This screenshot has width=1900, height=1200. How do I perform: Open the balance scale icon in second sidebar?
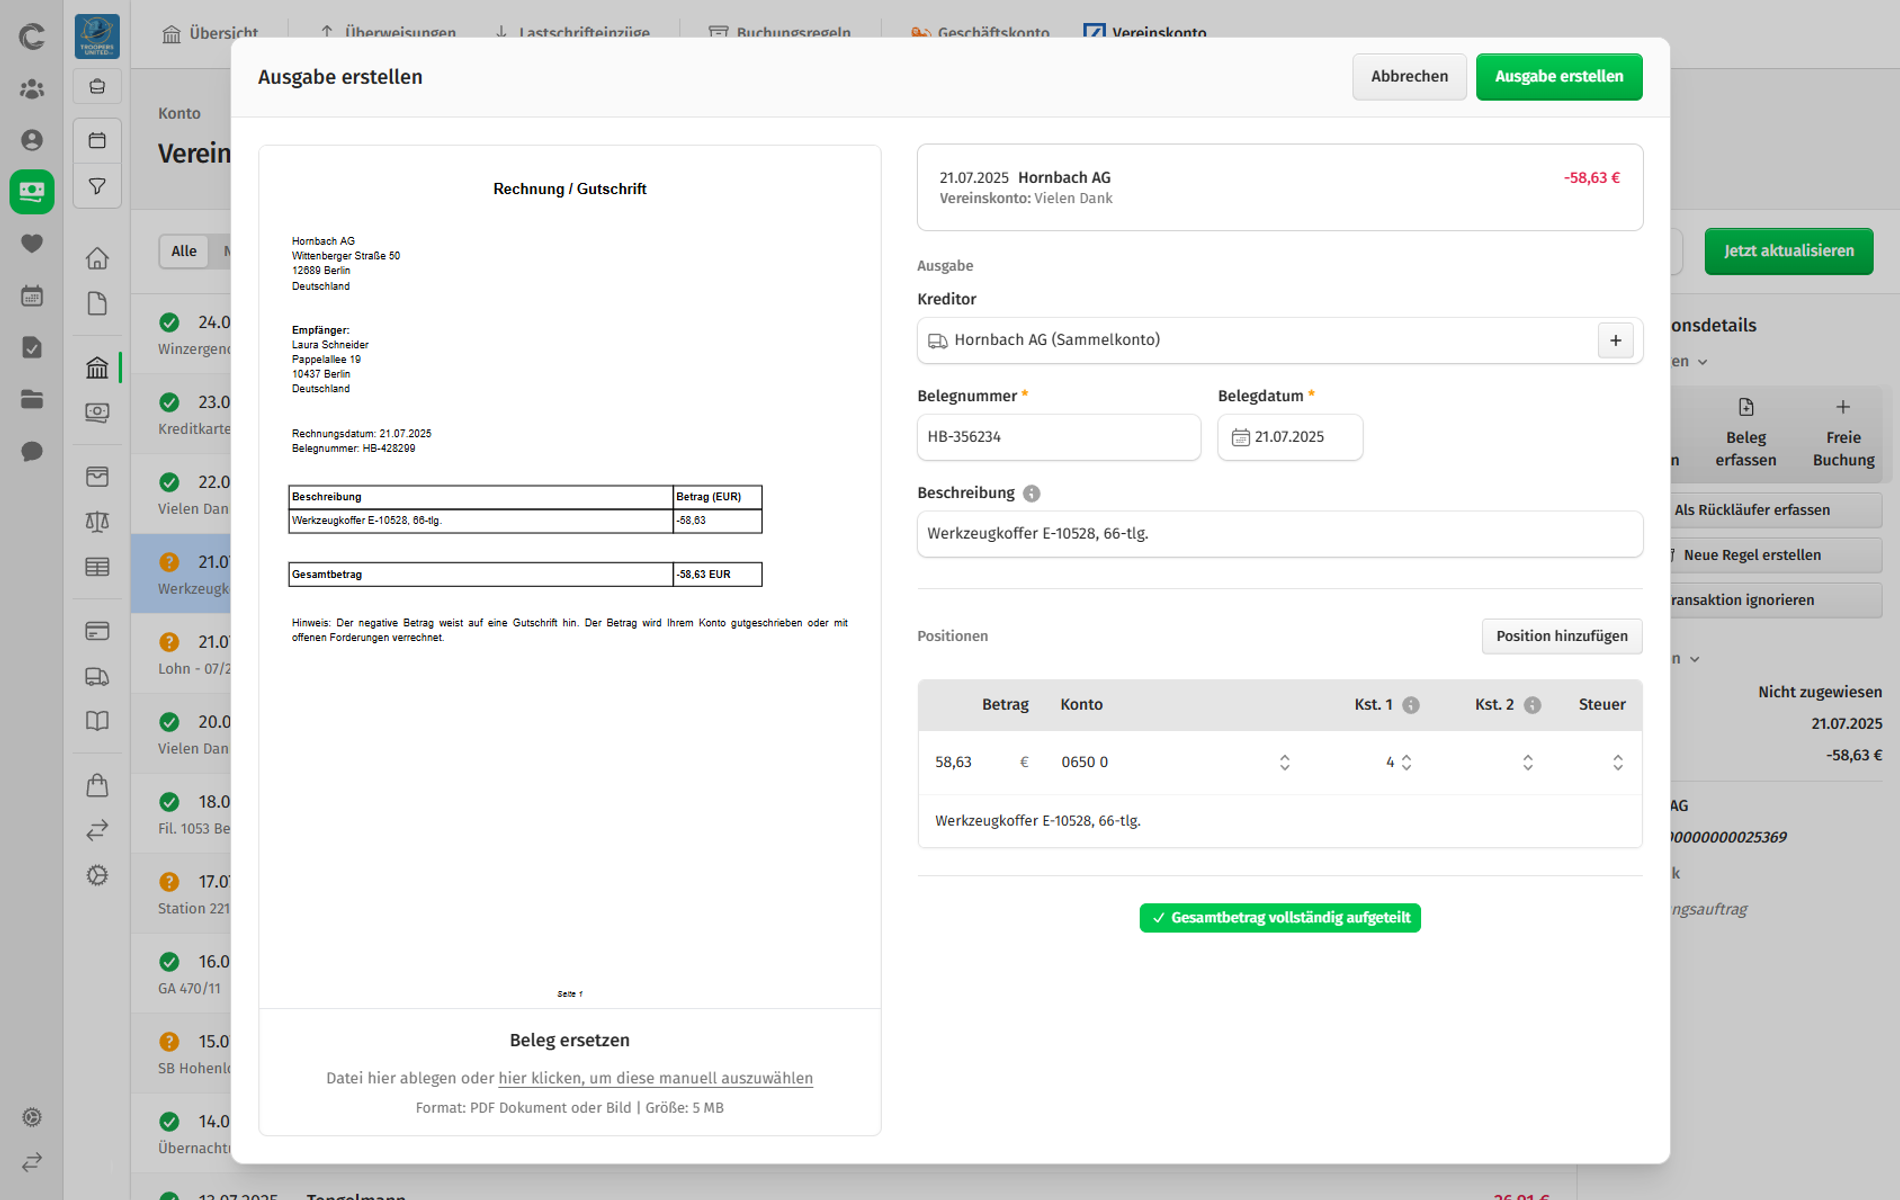point(97,521)
